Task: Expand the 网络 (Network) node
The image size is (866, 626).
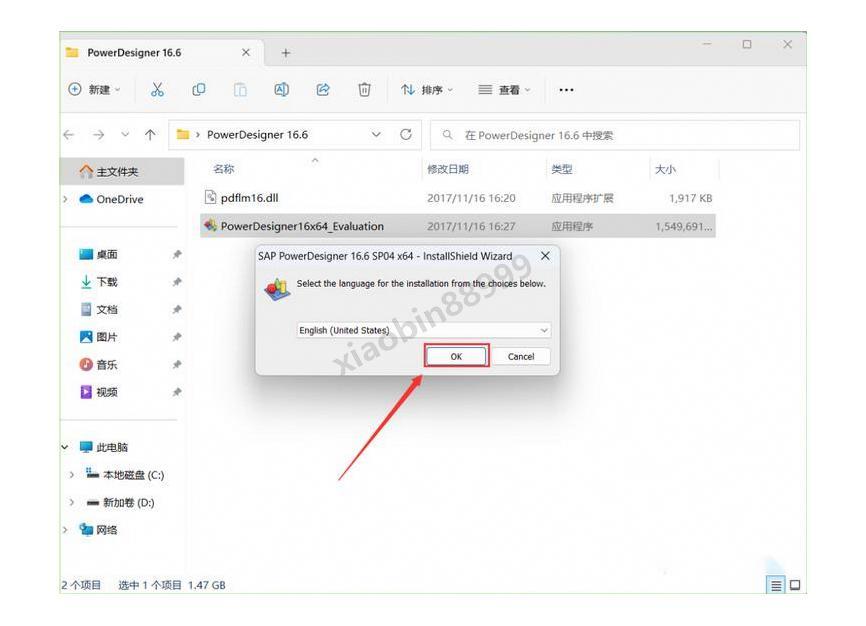Action: 65,530
